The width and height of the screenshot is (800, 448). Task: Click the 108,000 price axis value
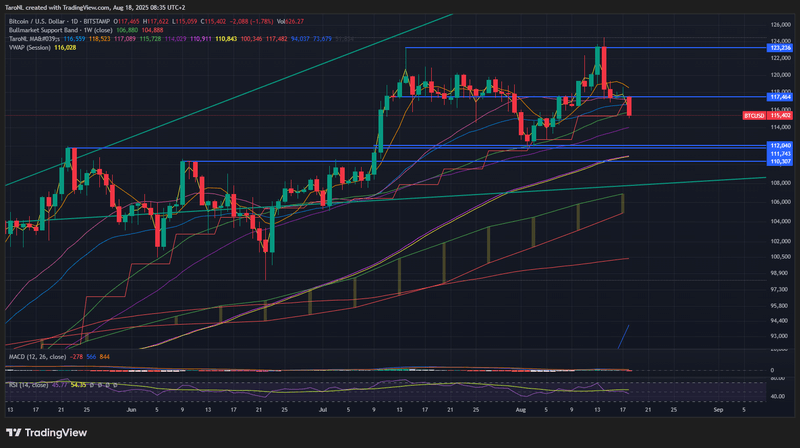[780, 183]
